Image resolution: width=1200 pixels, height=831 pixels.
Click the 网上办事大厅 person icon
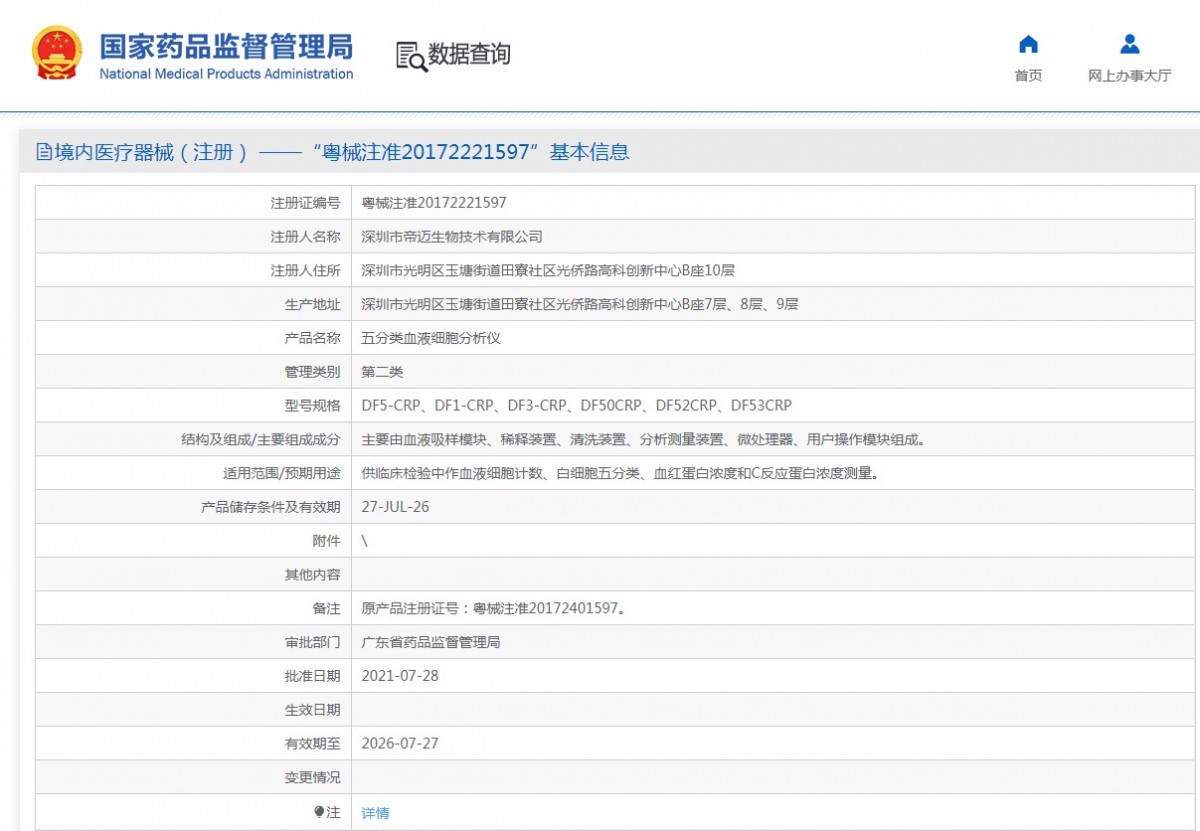[1128, 42]
